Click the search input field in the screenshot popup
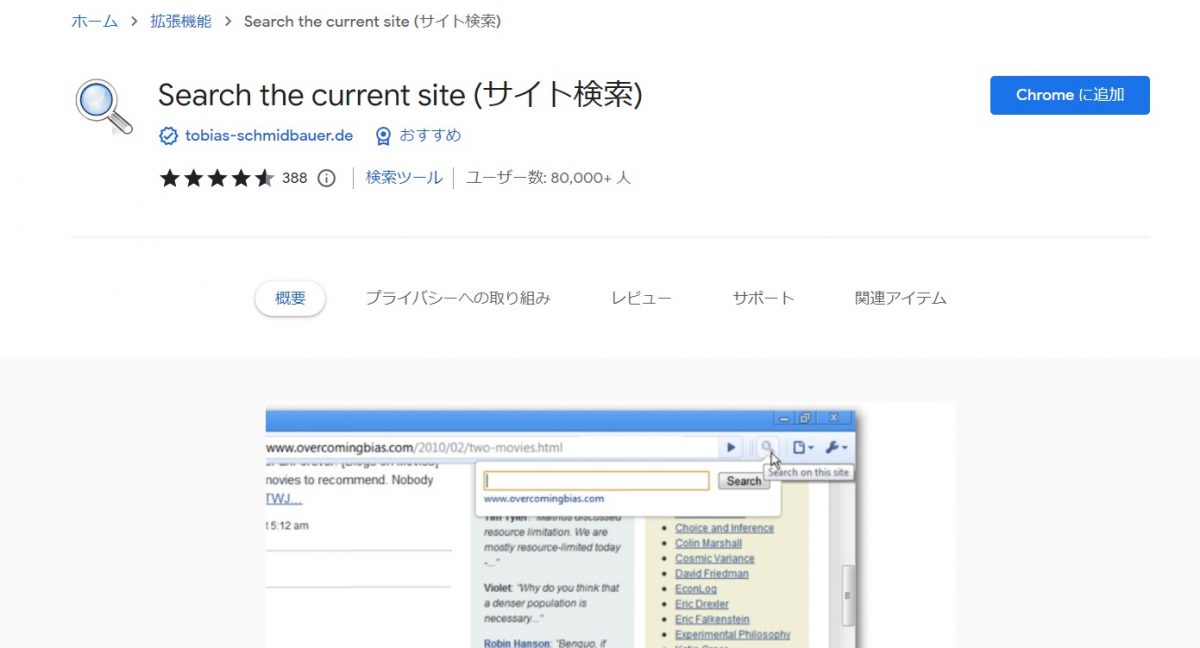The width and height of the screenshot is (1200, 648). coord(596,480)
